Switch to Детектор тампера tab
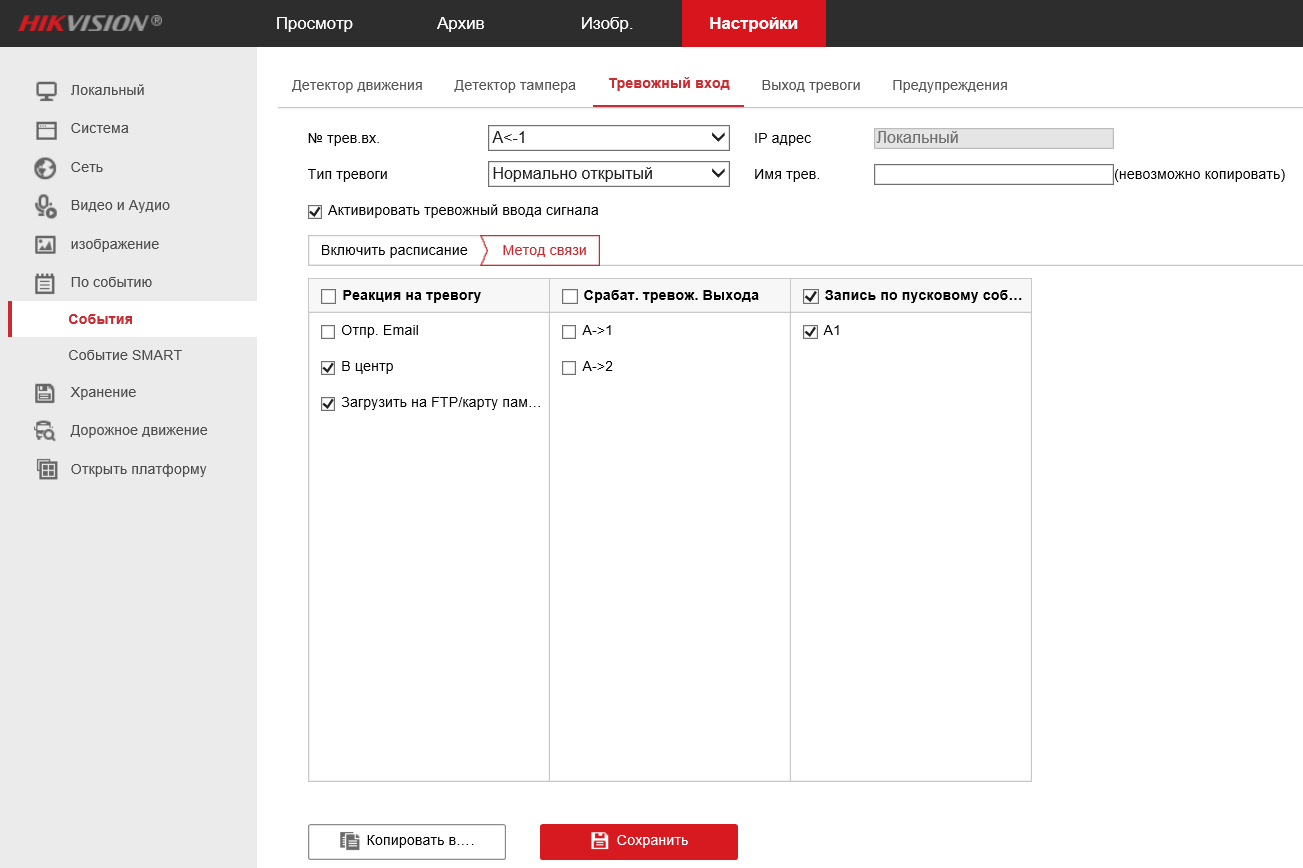1303x868 pixels. [x=515, y=85]
